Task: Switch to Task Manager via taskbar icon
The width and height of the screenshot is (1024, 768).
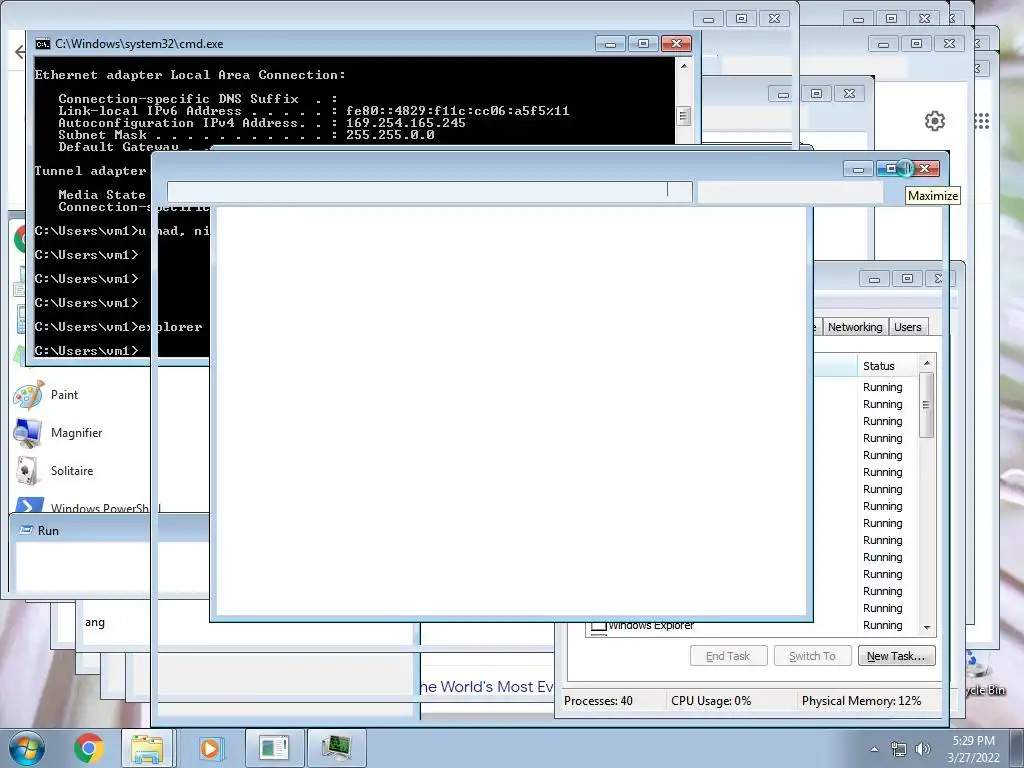Action: (336, 748)
